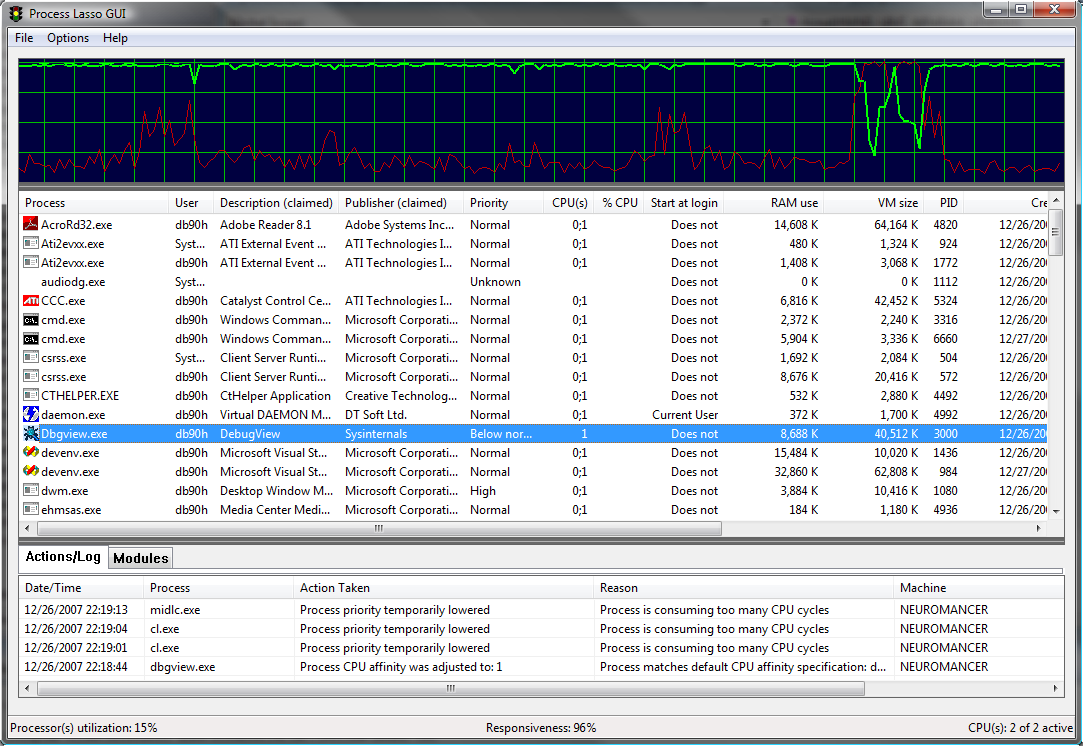Switch to the Modules tab
The width and height of the screenshot is (1083, 746).
pyautogui.click(x=141, y=558)
